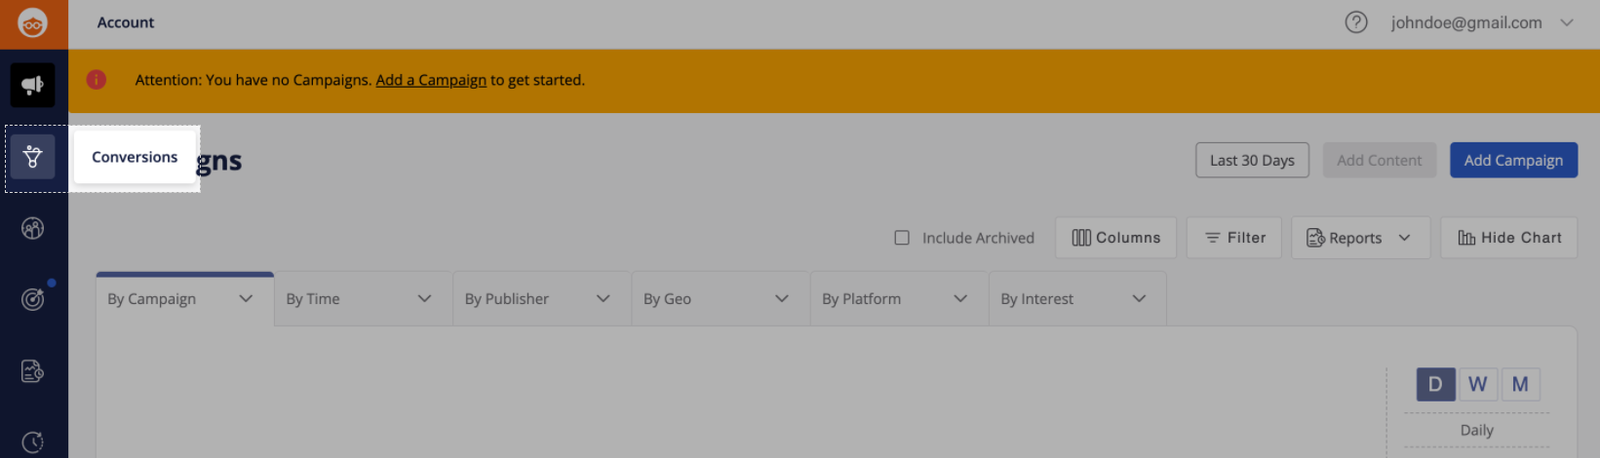Screen dimensions: 1600x458
Task: Click the clock history icon in sidebar
Action: pyautogui.click(x=33, y=442)
